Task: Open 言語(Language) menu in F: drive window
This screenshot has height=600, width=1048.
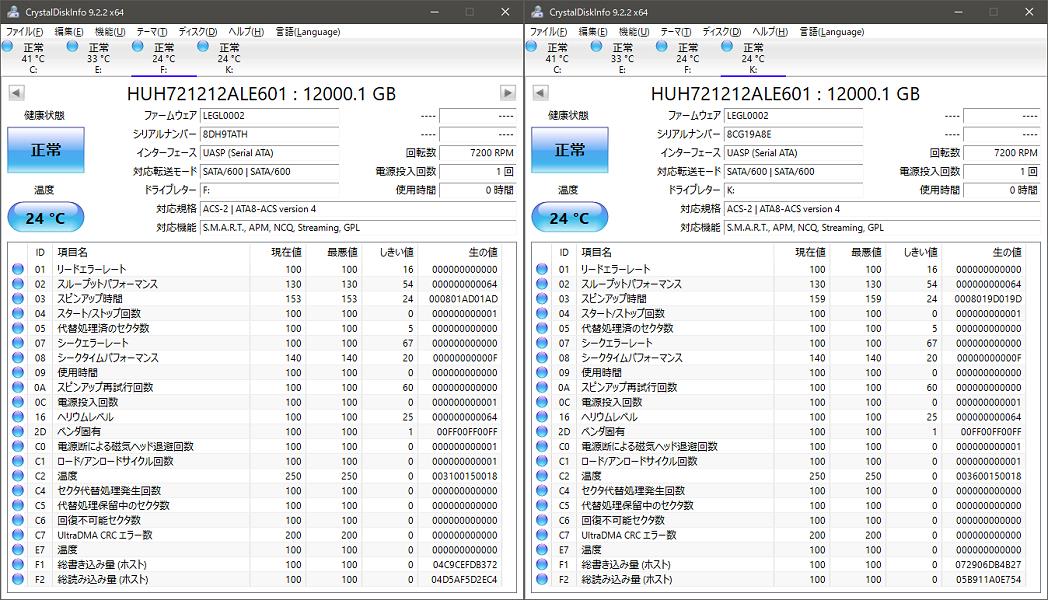Action: (x=308, y=31)
